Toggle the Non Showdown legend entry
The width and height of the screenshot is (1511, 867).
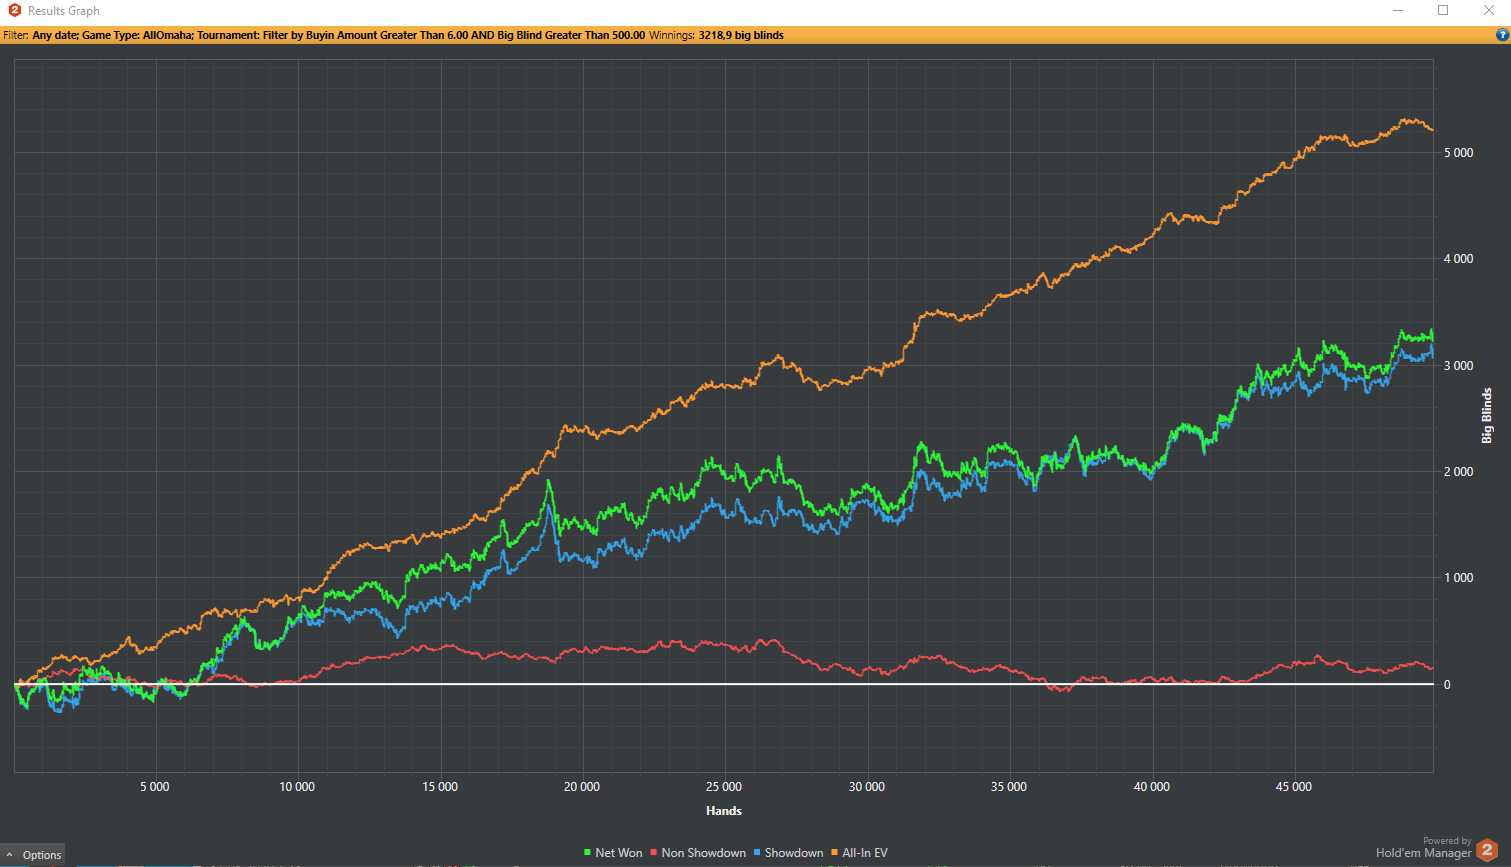click(698, 853)
